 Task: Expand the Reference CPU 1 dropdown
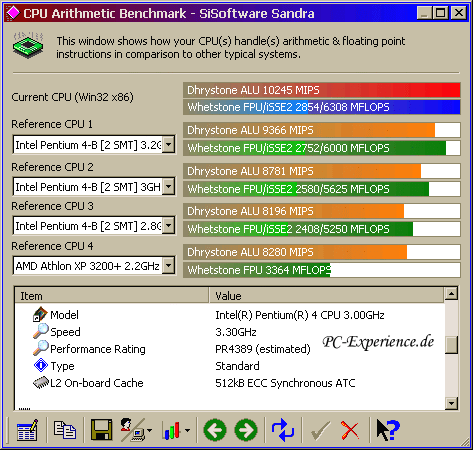coord(169,145)
